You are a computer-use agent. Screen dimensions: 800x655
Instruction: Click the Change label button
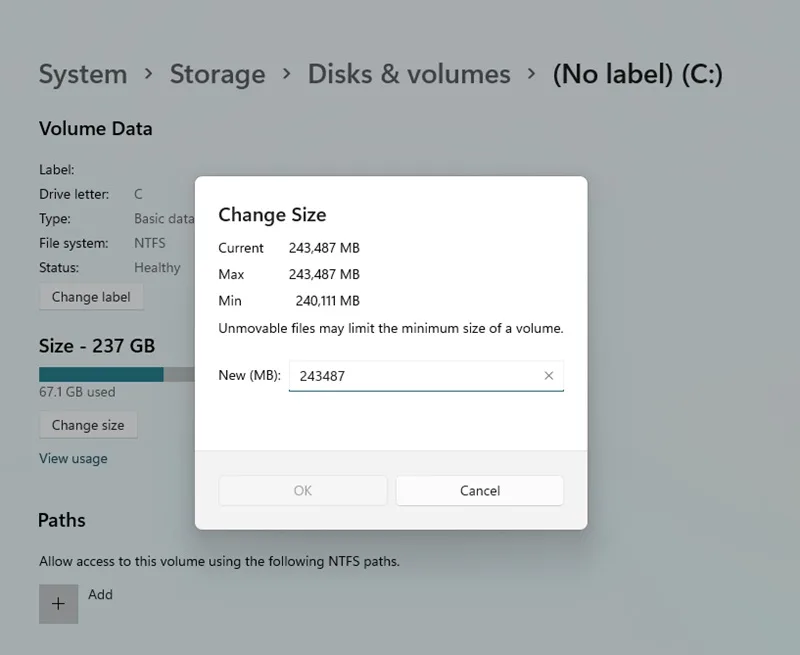[x=91, y=297]
